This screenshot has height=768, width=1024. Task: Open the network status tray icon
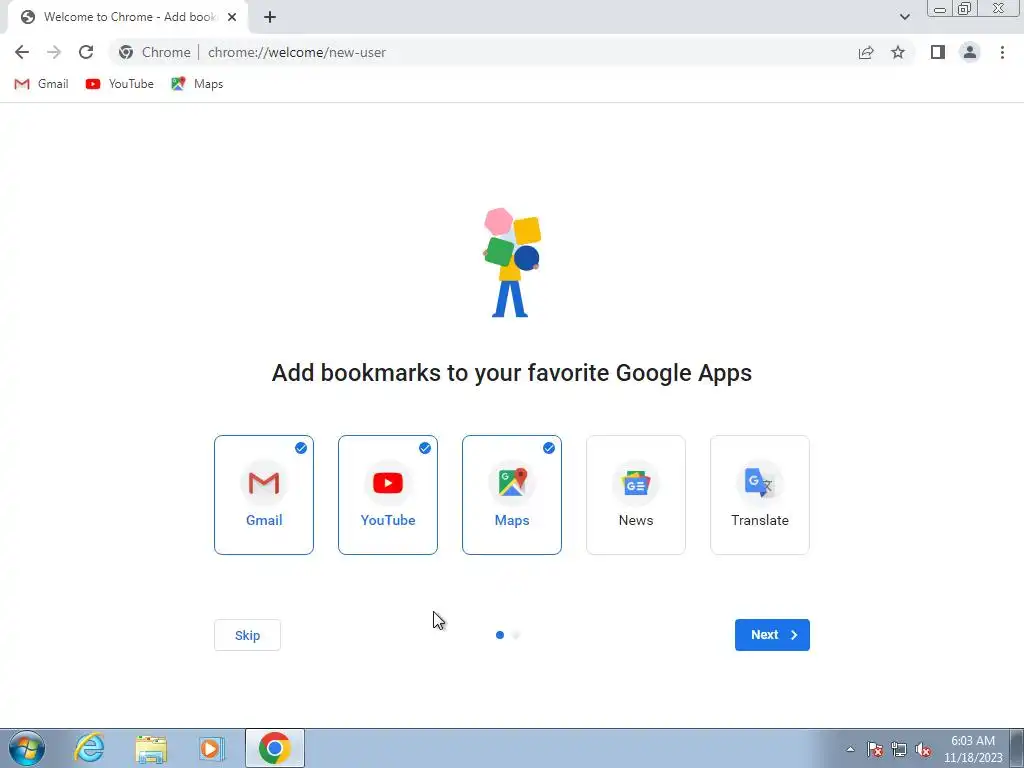(899, 749)
